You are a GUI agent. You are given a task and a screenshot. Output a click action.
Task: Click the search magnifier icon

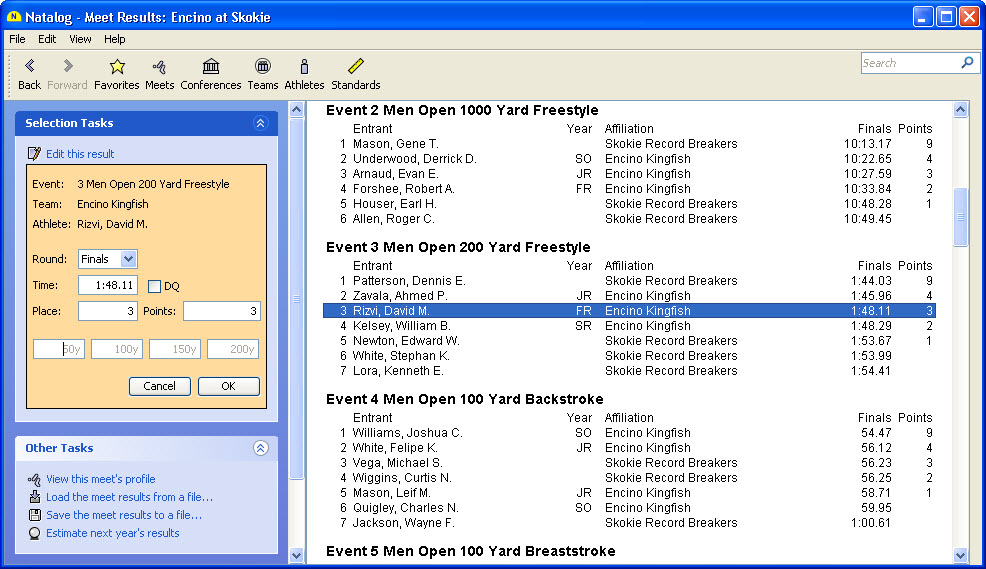tap(967, 63)
